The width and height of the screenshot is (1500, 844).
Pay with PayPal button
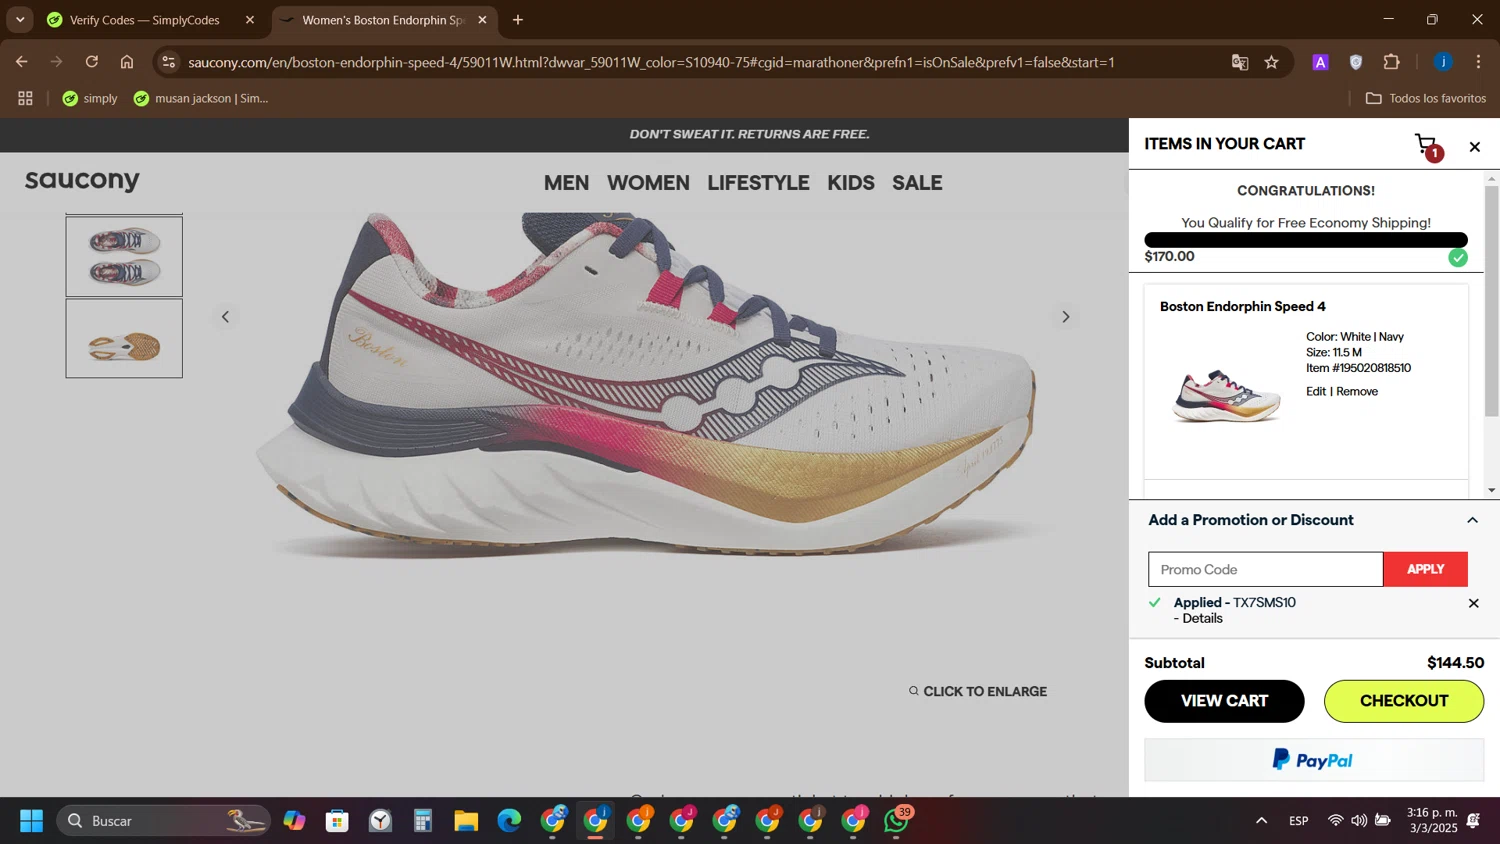tap(1314, 760)
